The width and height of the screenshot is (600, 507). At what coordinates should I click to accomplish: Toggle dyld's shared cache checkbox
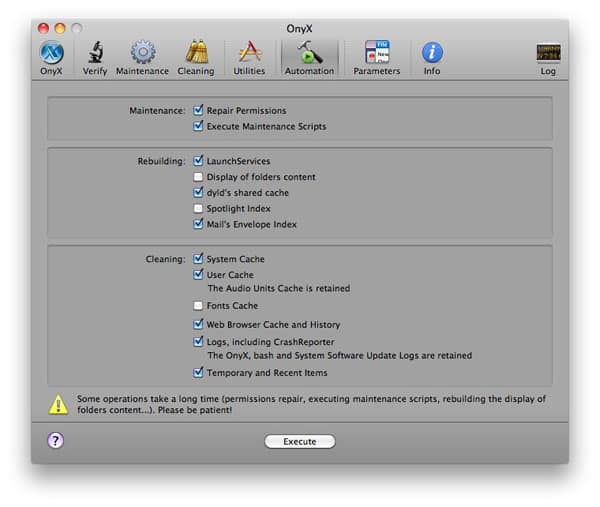point(198,192)
